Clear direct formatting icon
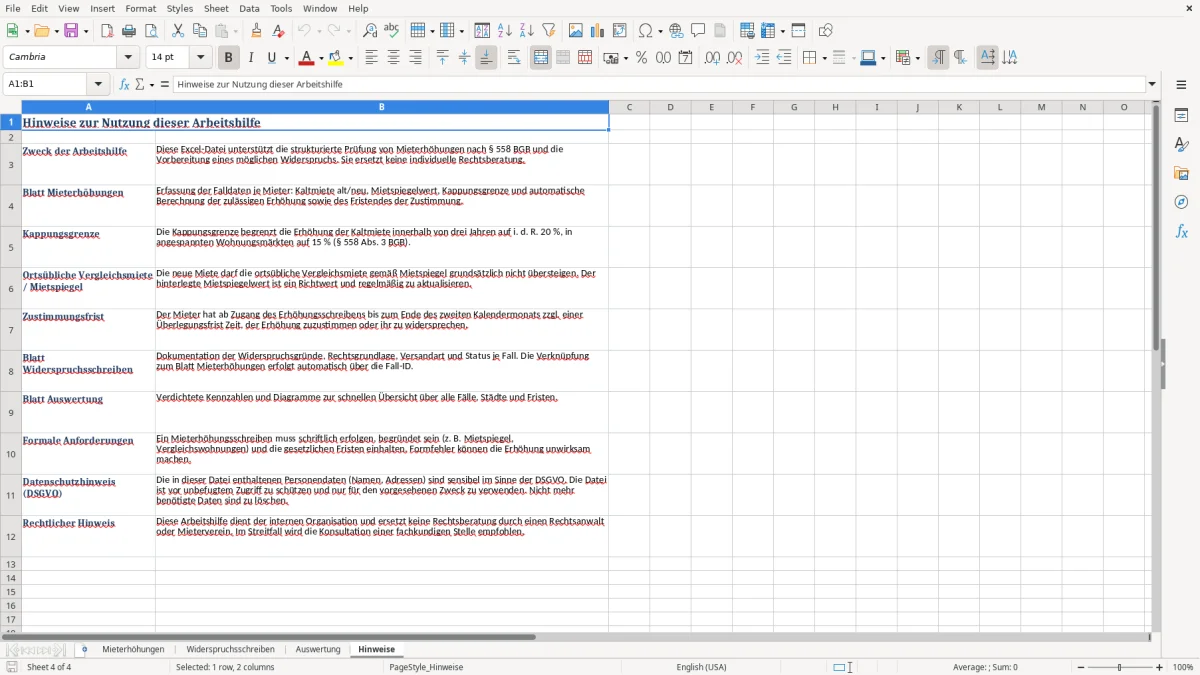This screenshot has width=1200, height=675. (278, 31)
